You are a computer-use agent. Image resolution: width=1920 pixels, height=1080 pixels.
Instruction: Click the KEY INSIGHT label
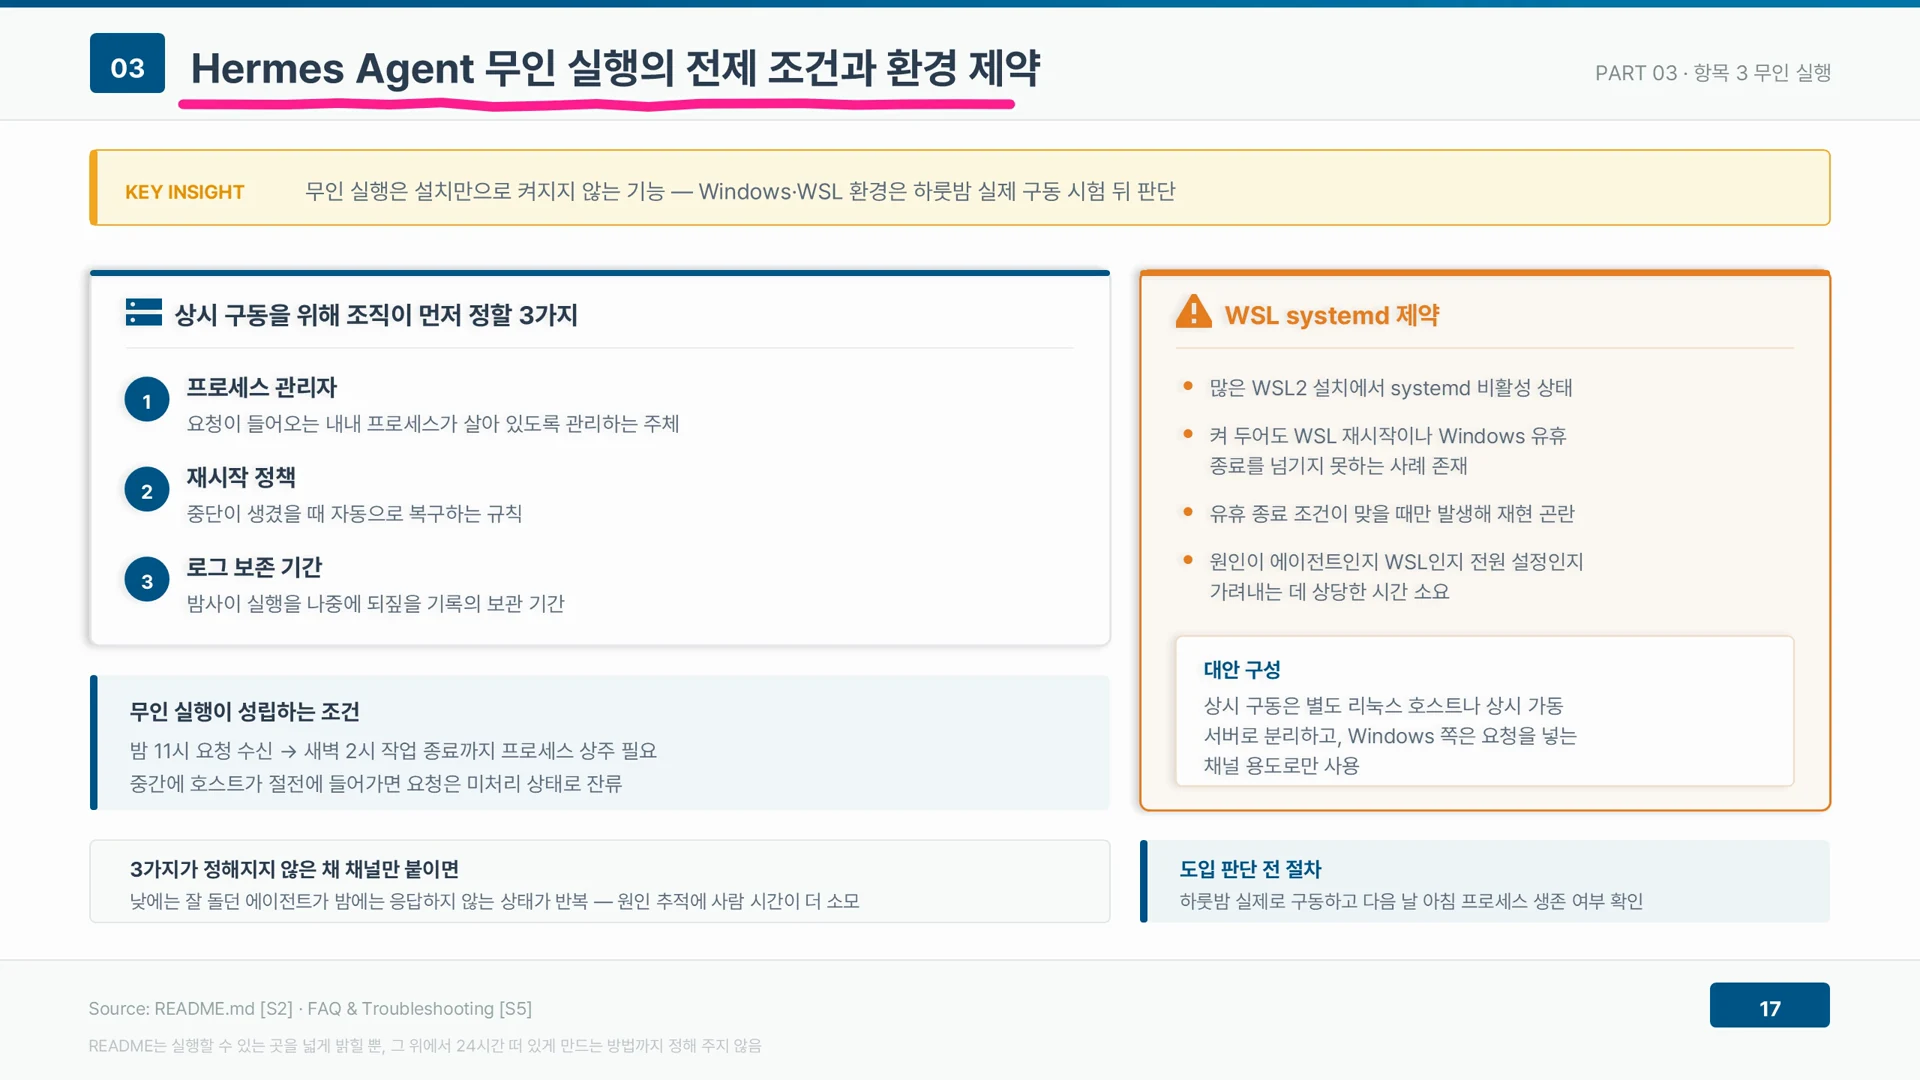[184, 192]
